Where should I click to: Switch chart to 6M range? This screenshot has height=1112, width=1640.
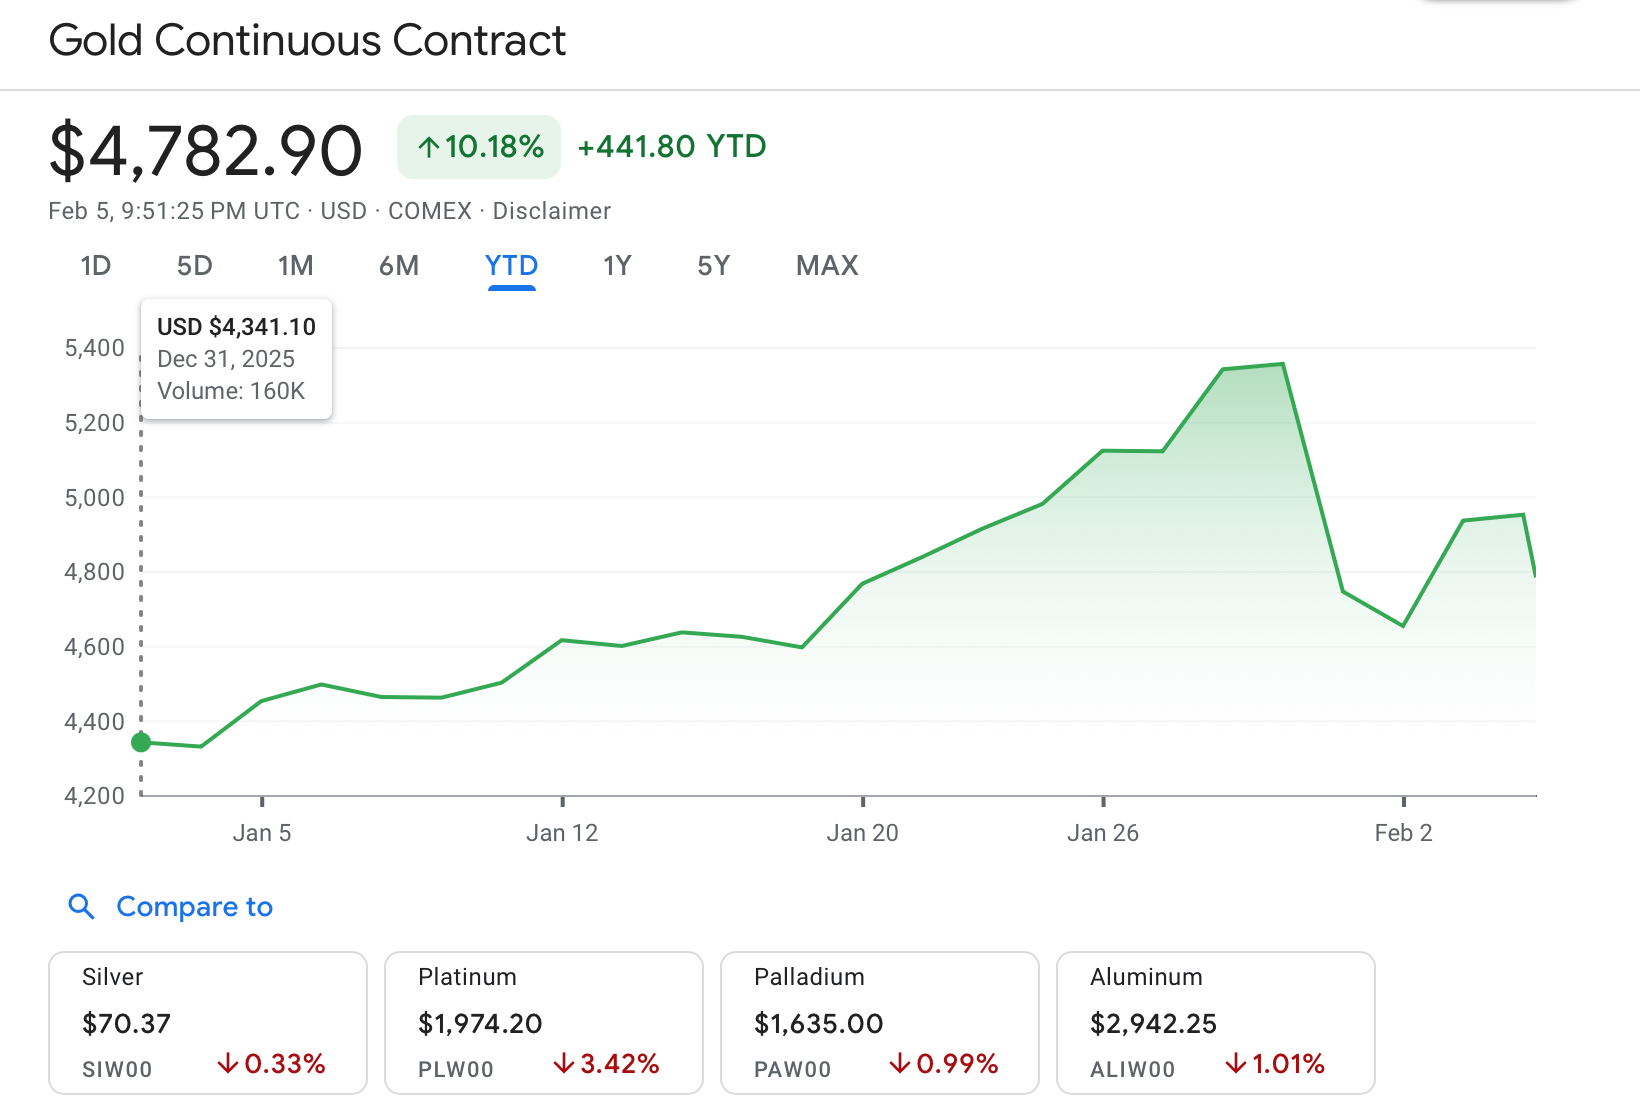click(x=398, y=266)
